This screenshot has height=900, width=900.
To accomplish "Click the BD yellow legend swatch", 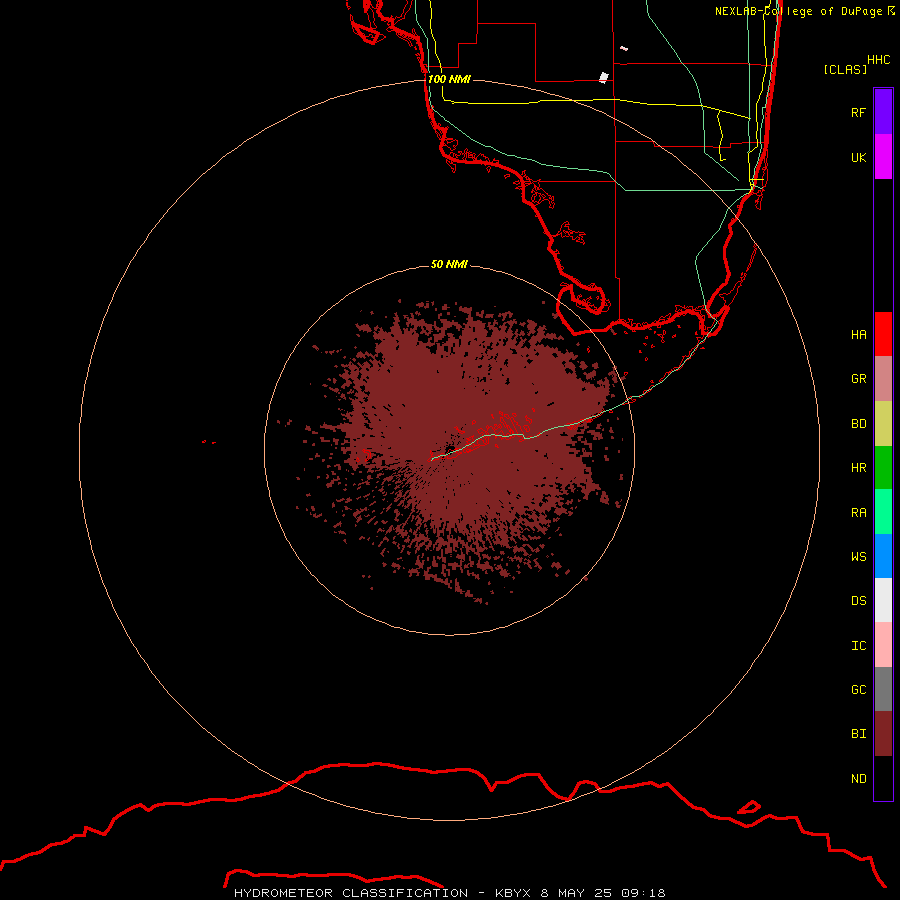I will (883, 424).
